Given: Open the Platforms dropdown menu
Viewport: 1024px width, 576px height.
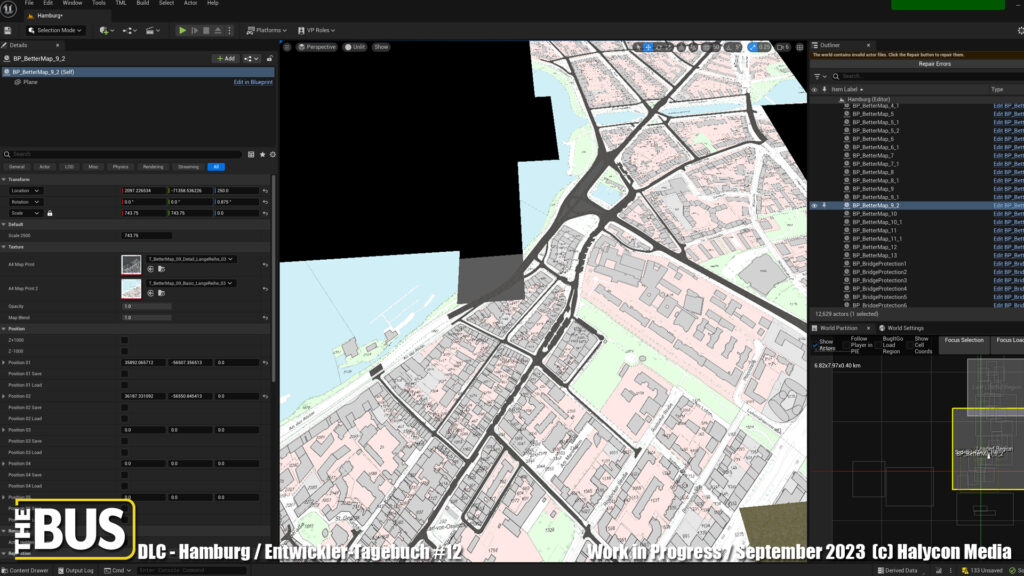Looking at the screenshot, I should (268, 30).
